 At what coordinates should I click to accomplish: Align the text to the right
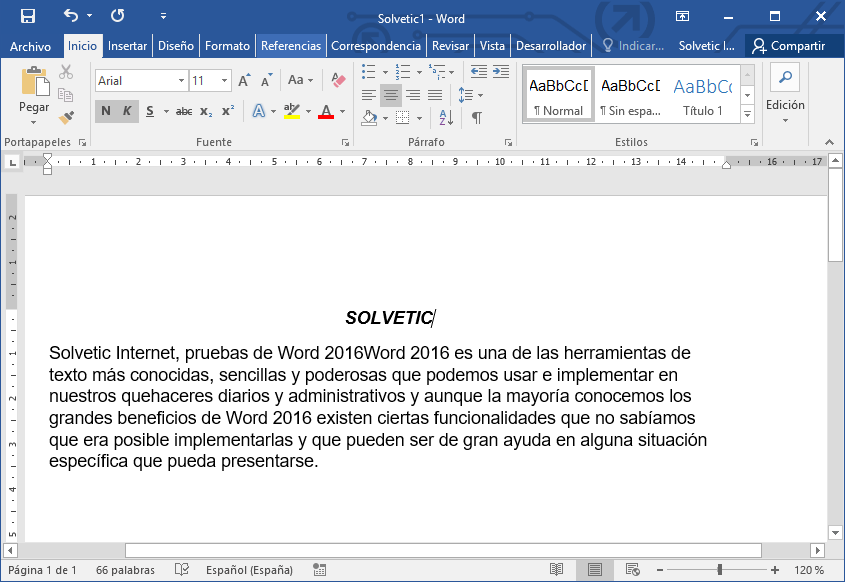(x=413, y=95)
